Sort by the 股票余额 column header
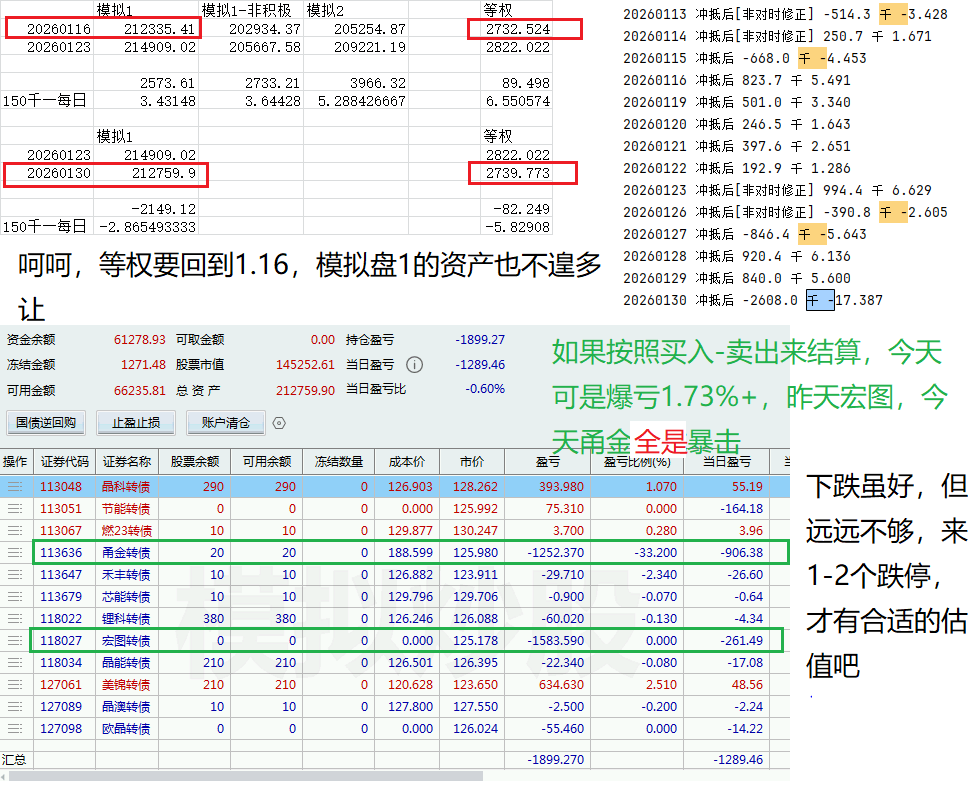 click(x=195, y=462)
